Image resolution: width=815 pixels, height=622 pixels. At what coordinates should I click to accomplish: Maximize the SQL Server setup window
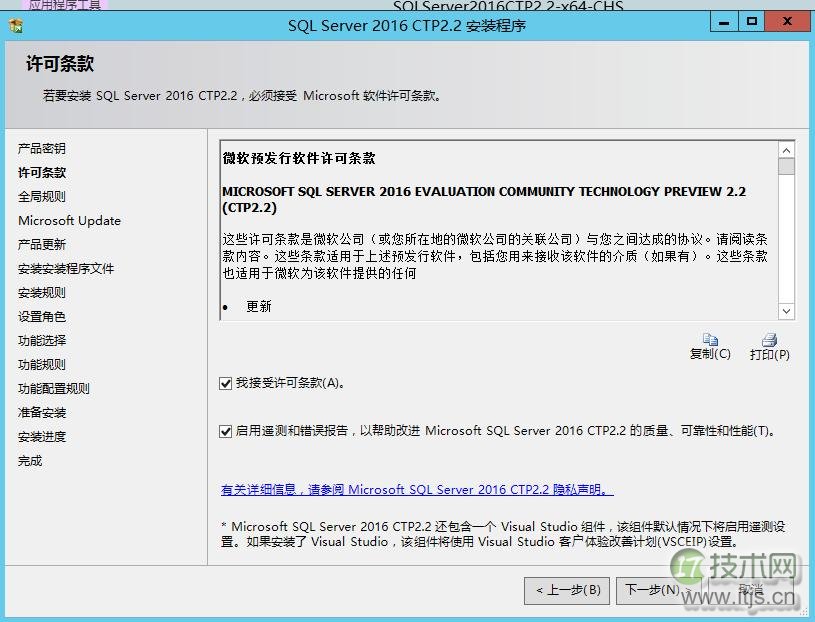[752, 22]
